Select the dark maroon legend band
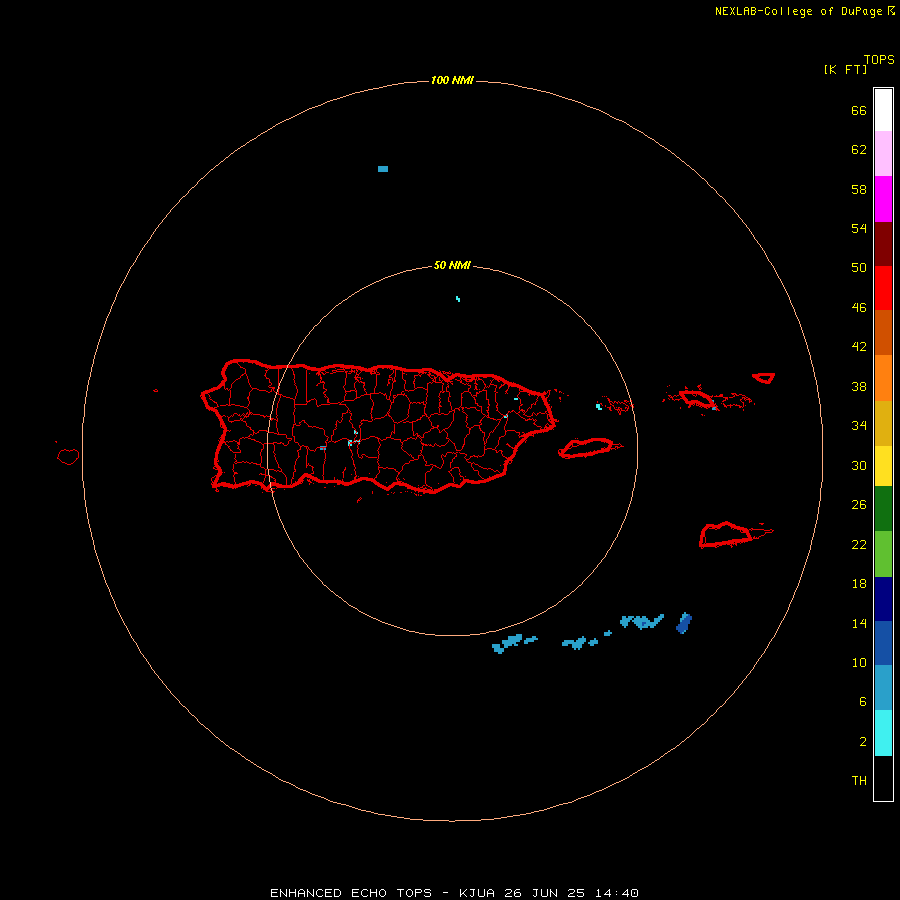Image resolution: width=900 pixels, height=900 pixels. click(x=883, y=243)
